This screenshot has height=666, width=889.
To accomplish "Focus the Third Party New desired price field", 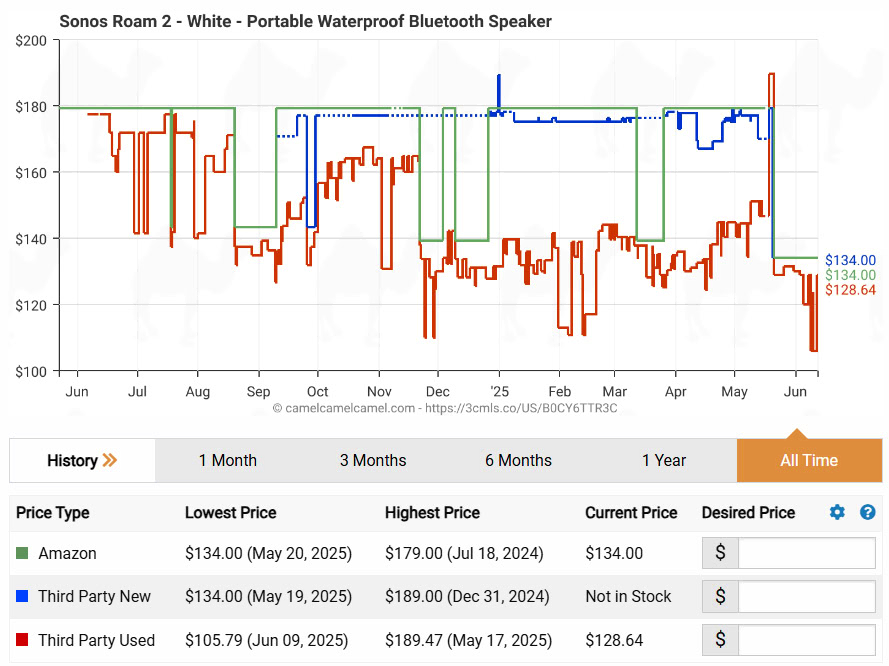I will [806, 597].
